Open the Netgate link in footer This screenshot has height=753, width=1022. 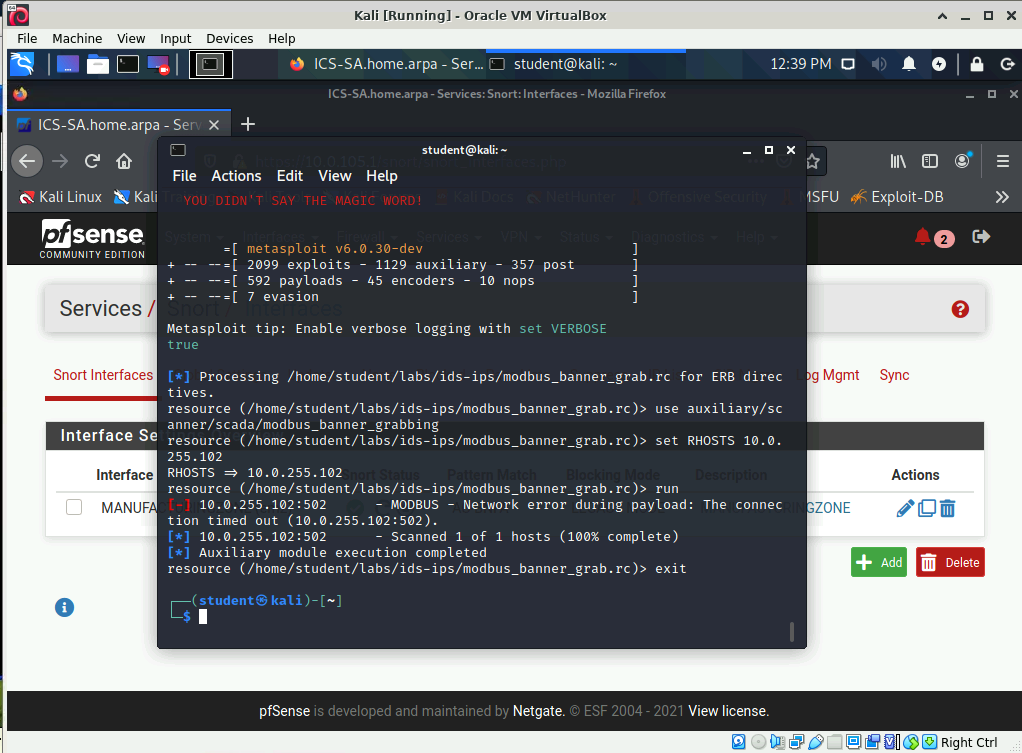pos(538,711)
